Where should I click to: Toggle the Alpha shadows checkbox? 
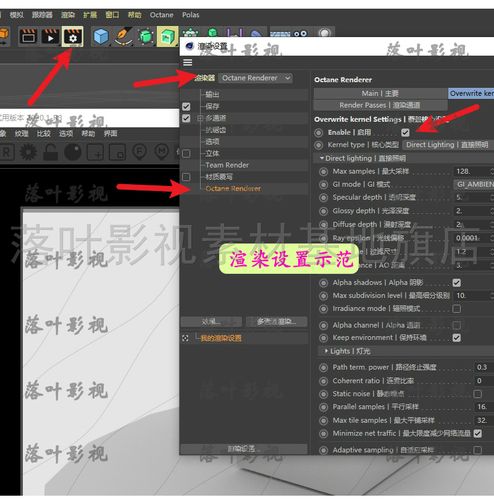(x=457, y=283)
